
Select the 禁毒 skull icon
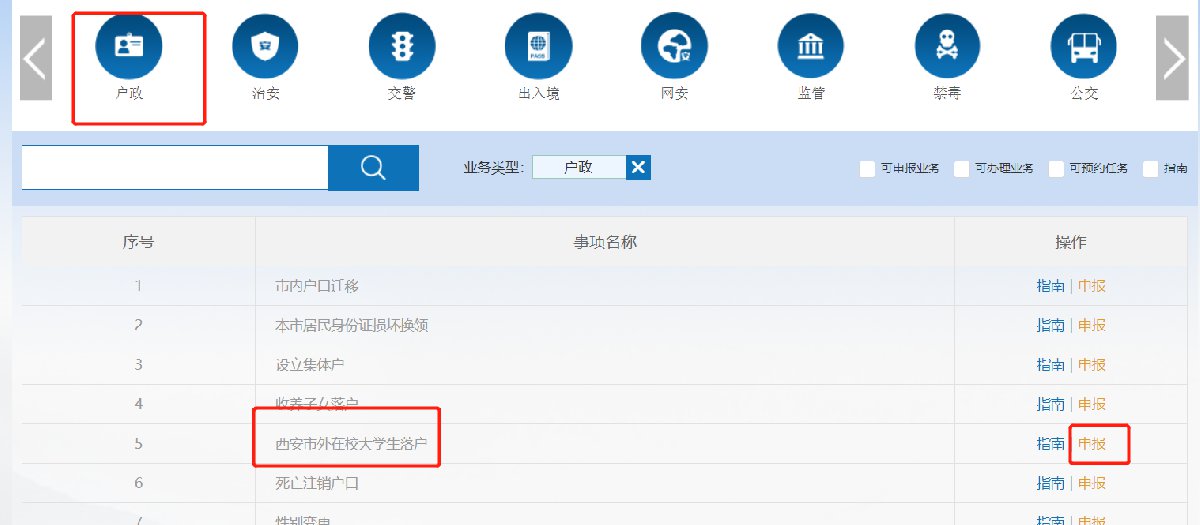[947, 47]
